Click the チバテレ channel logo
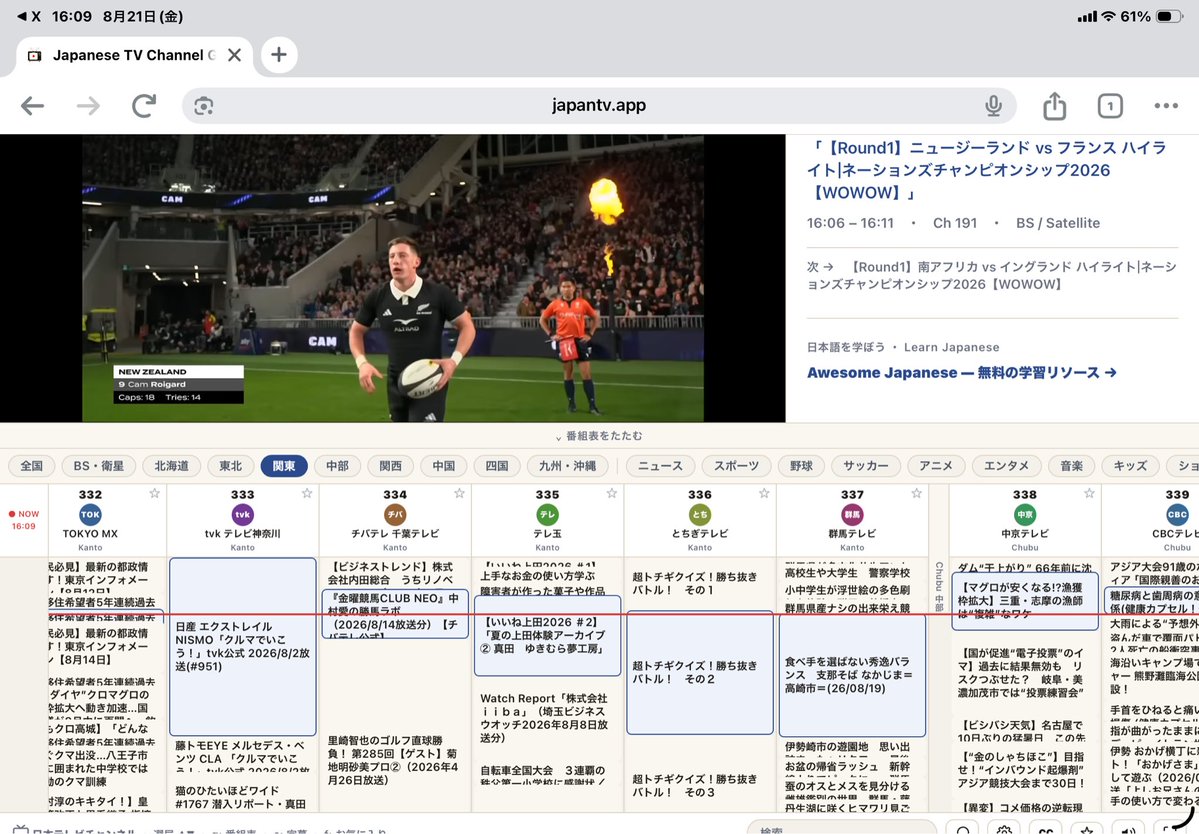 (395, 514)
